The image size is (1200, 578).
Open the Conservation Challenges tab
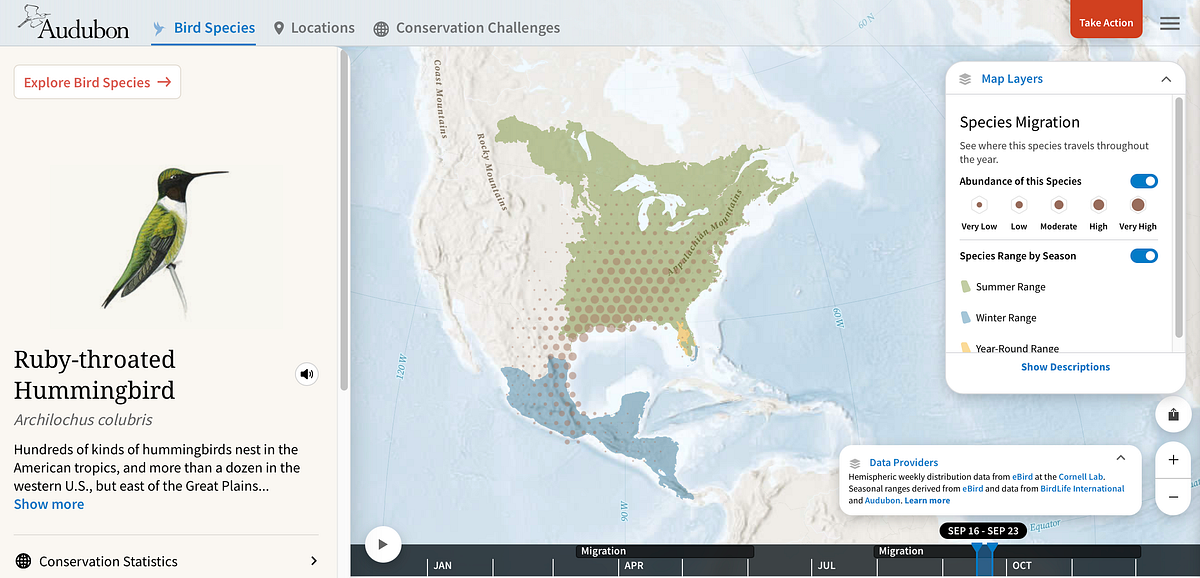[x=466, y=28]
